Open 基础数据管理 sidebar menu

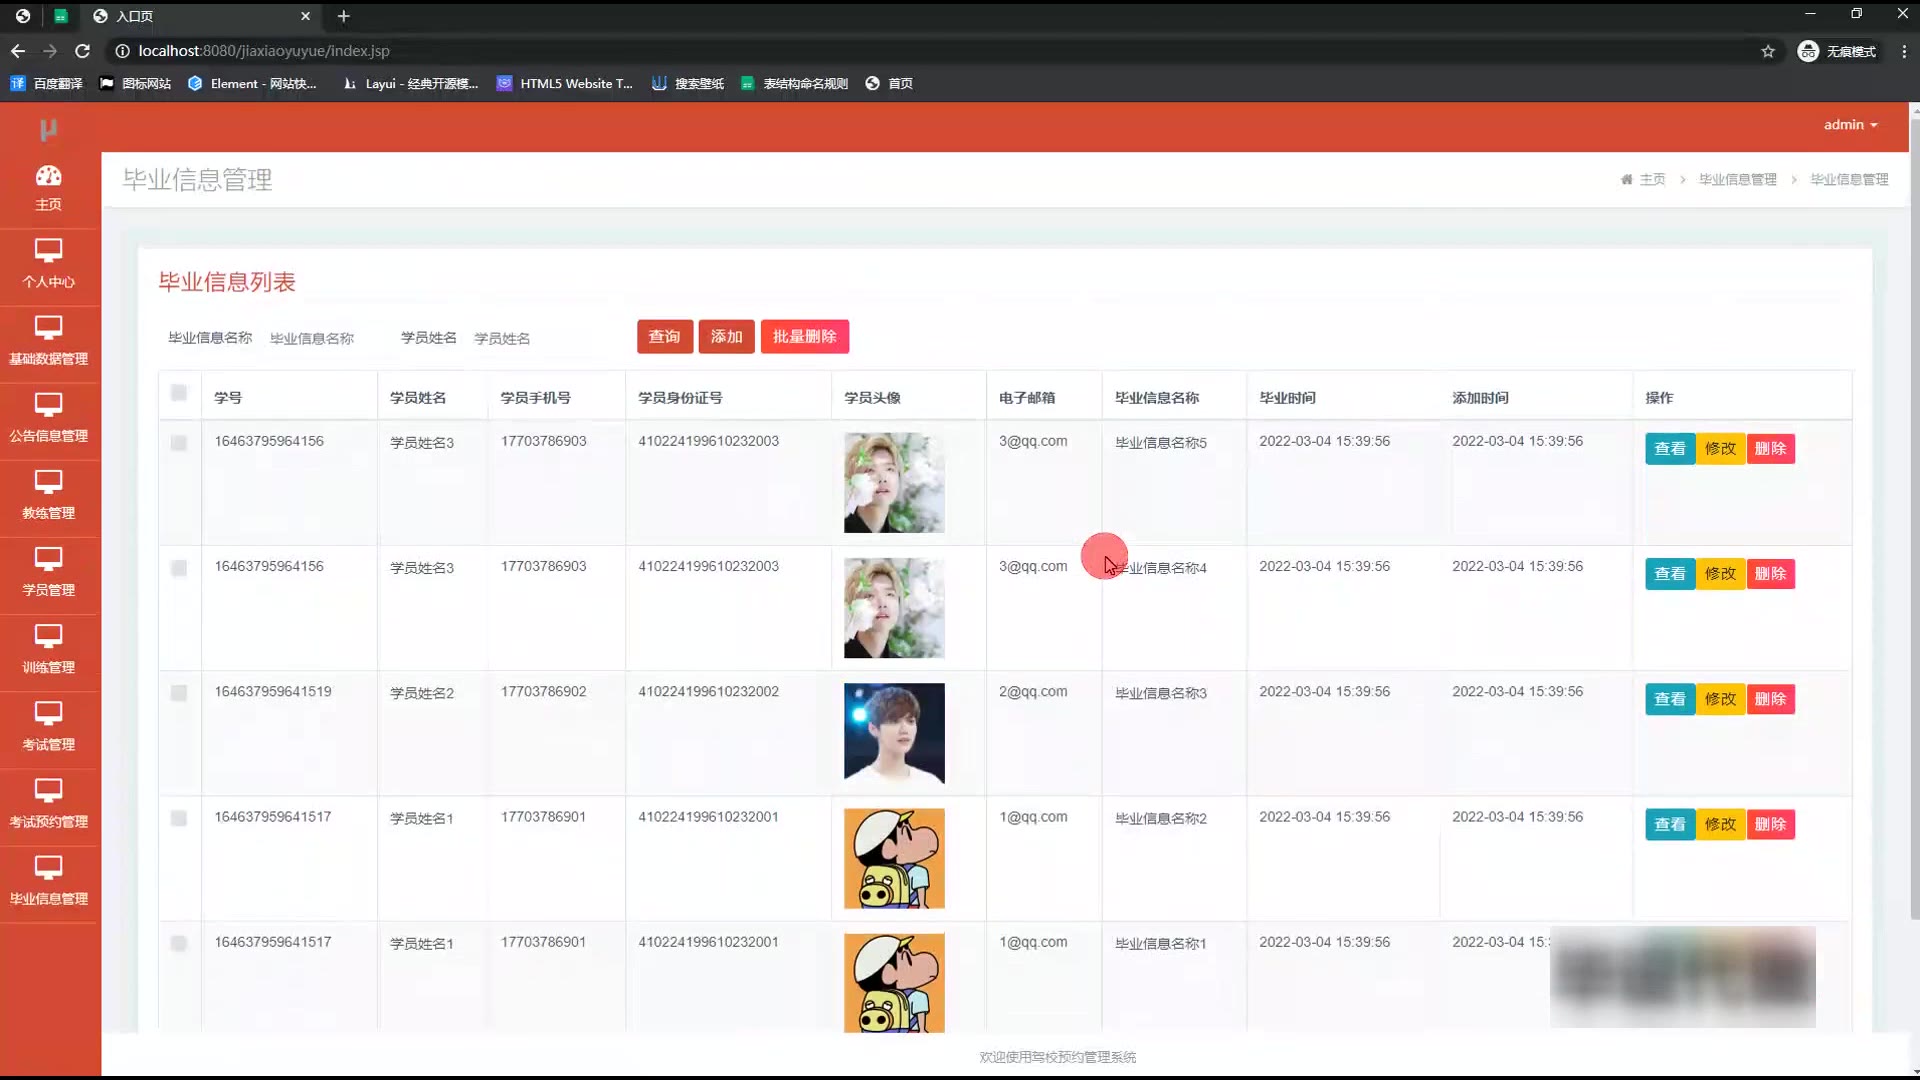[48, 341]
